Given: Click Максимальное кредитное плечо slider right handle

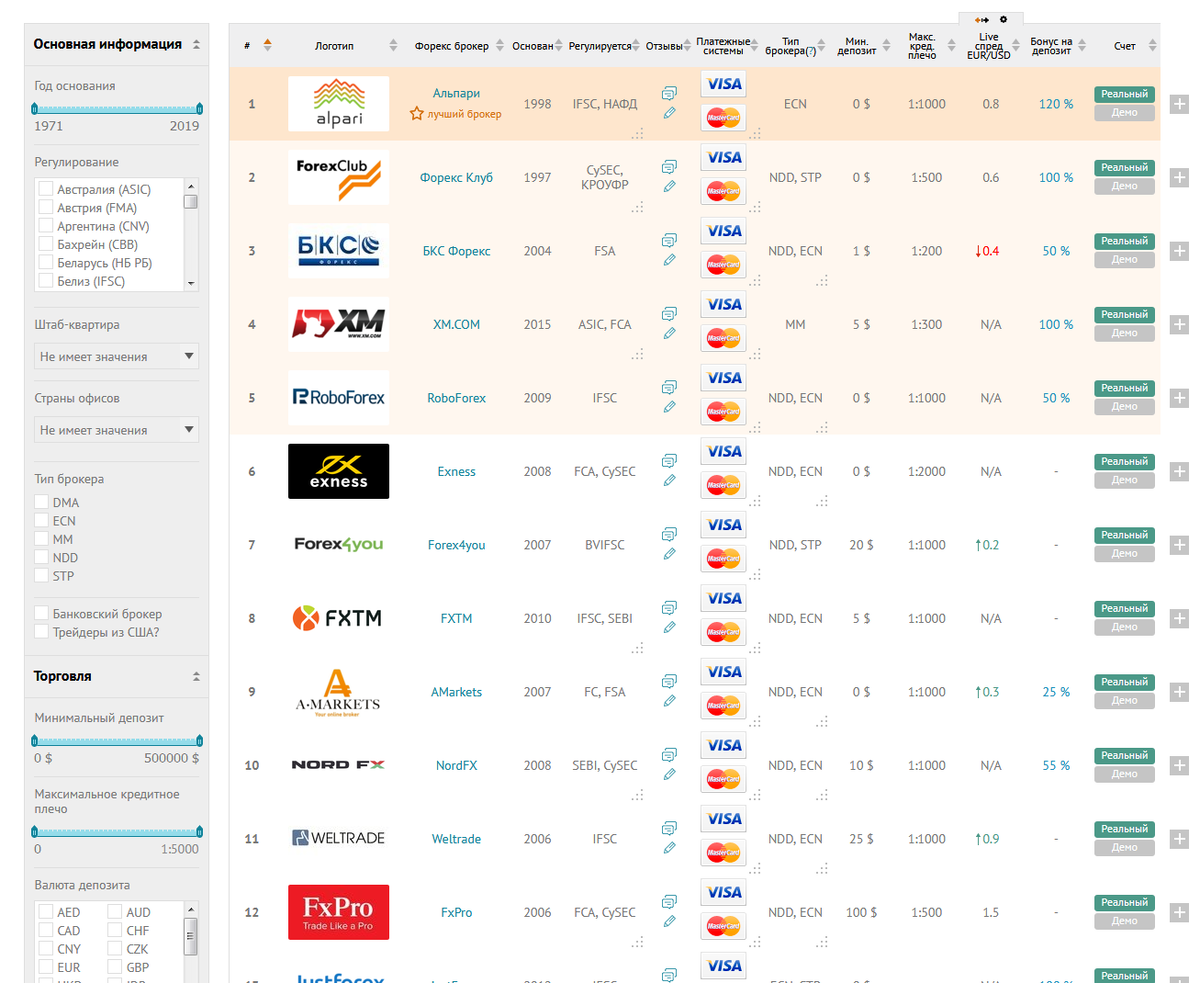Looking at the screenshot, I should (199, 831).
